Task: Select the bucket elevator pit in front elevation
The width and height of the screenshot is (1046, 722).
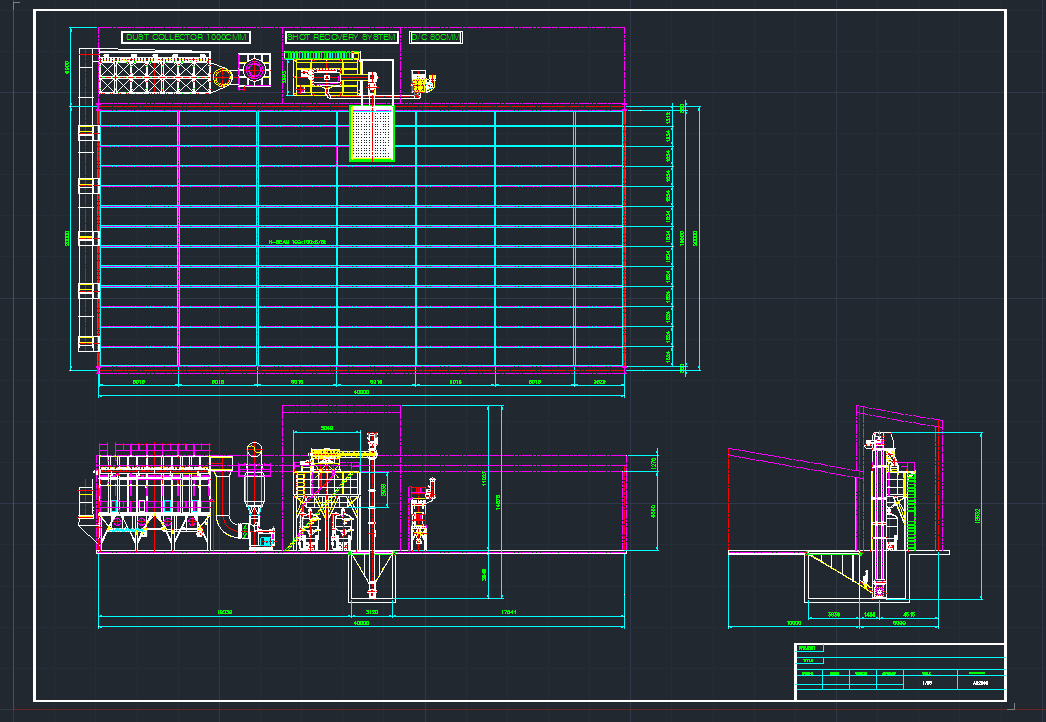Action: click(372, 577)
